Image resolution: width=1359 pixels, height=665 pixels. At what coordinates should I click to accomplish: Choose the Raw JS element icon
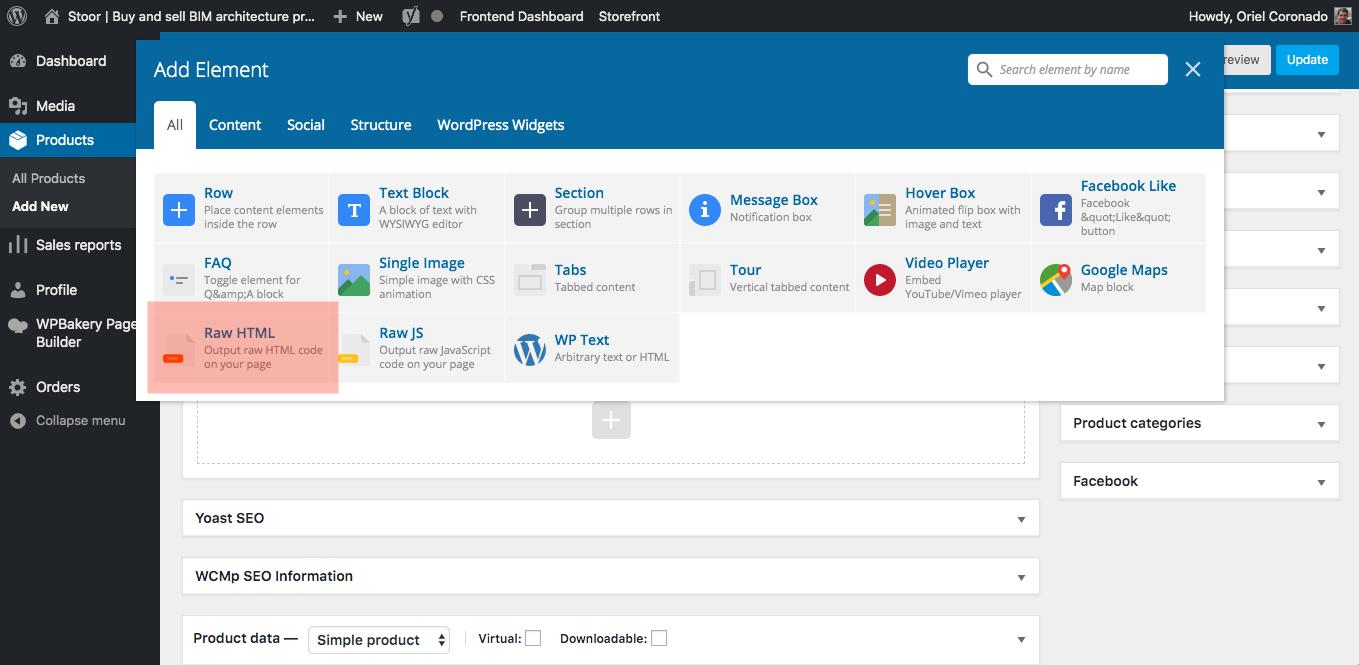click(354, 350)
